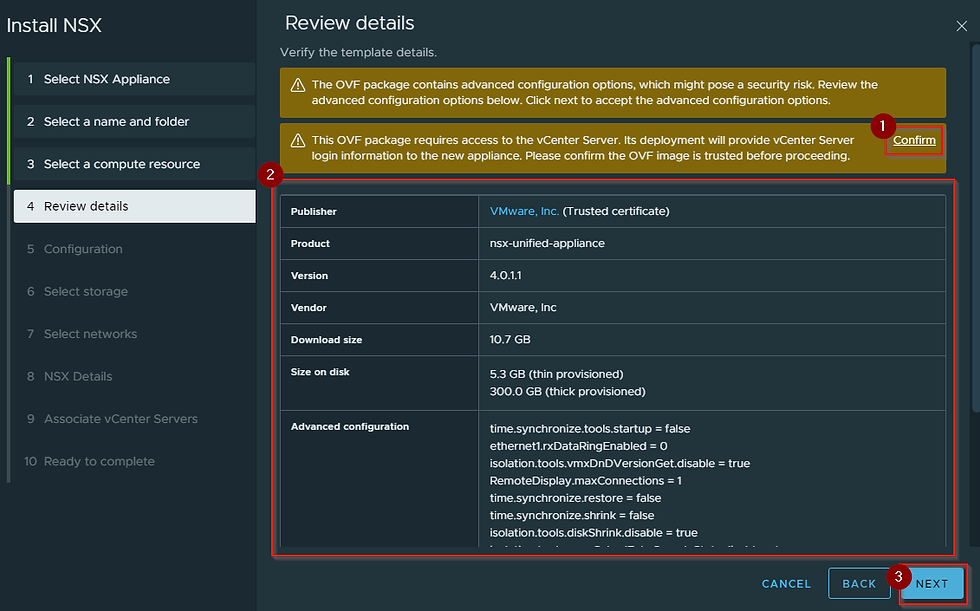The width and height of the screenshot is (980, 611).
Task: Click the vendor value VMware, Inc
Action: click(x=523, y=307)
